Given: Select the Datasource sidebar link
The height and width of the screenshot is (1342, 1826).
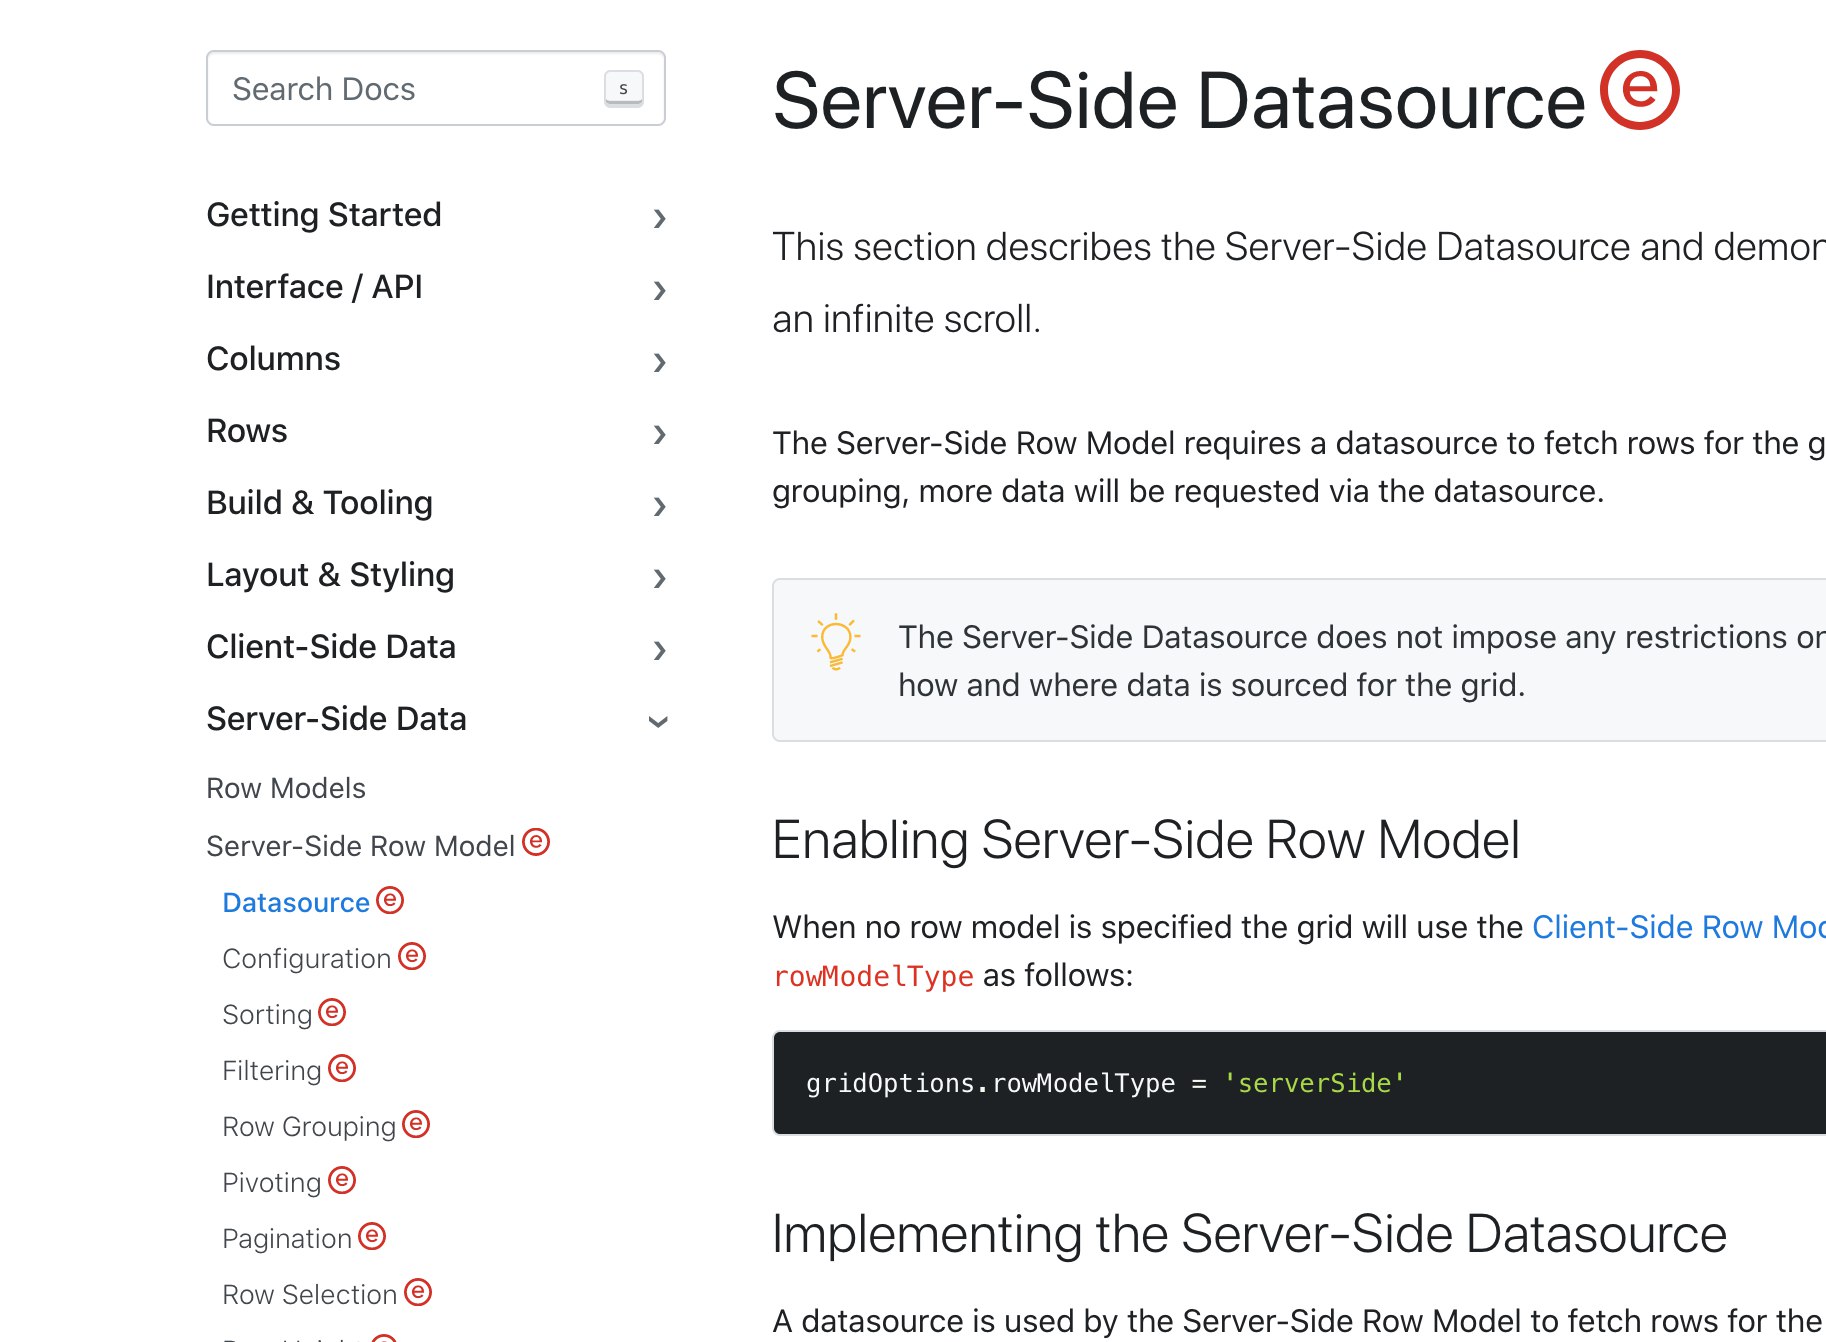Looking at the screenshot, I should pos(296,902).
